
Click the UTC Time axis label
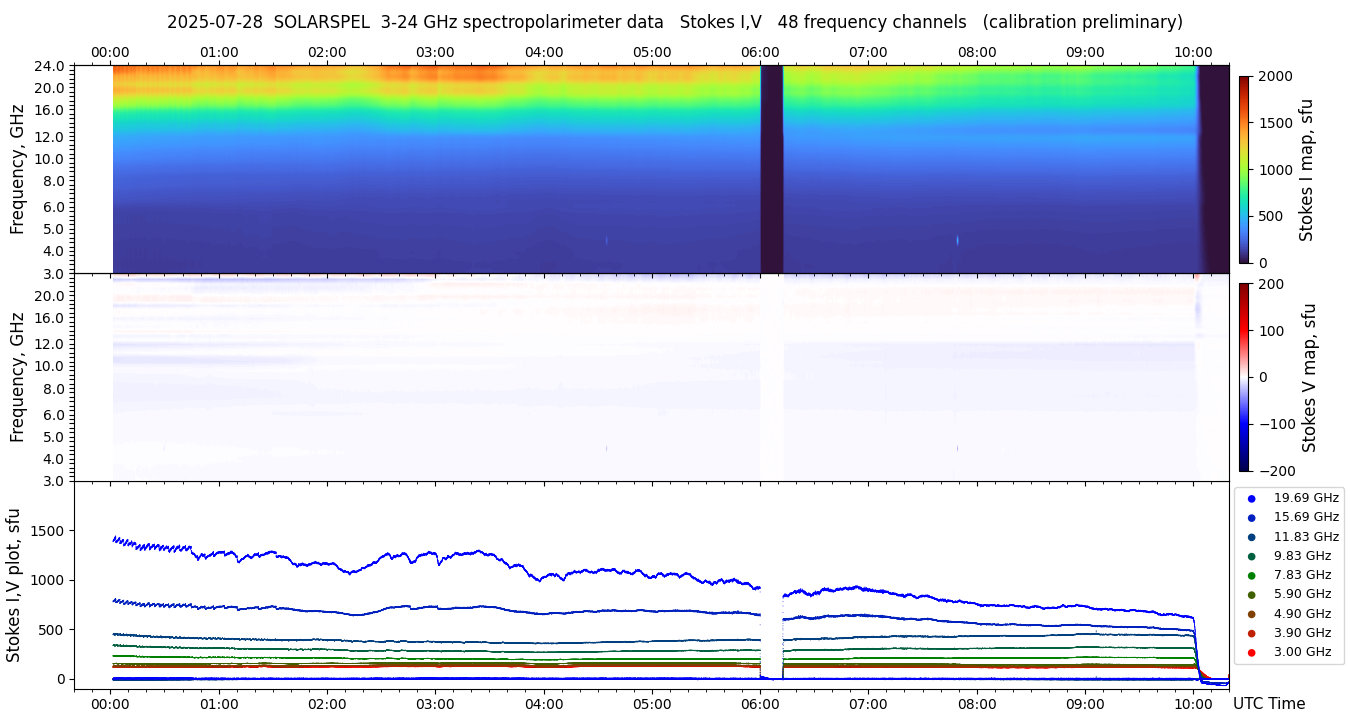(1268, 704)
